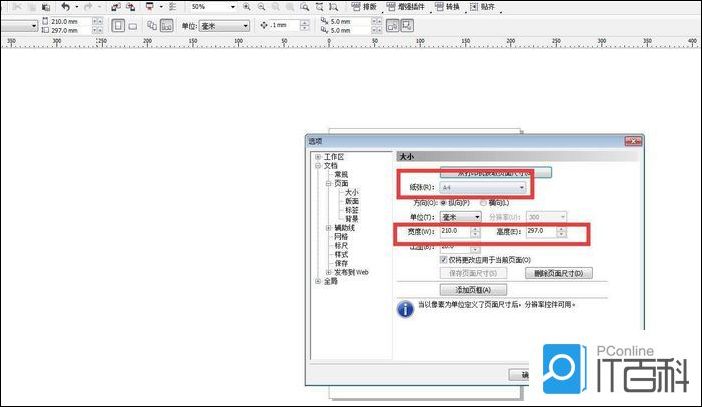The height and width of the screenshot is (407, 702).
Task: Select 背景 in the options tree
Action: pos(351,219)
